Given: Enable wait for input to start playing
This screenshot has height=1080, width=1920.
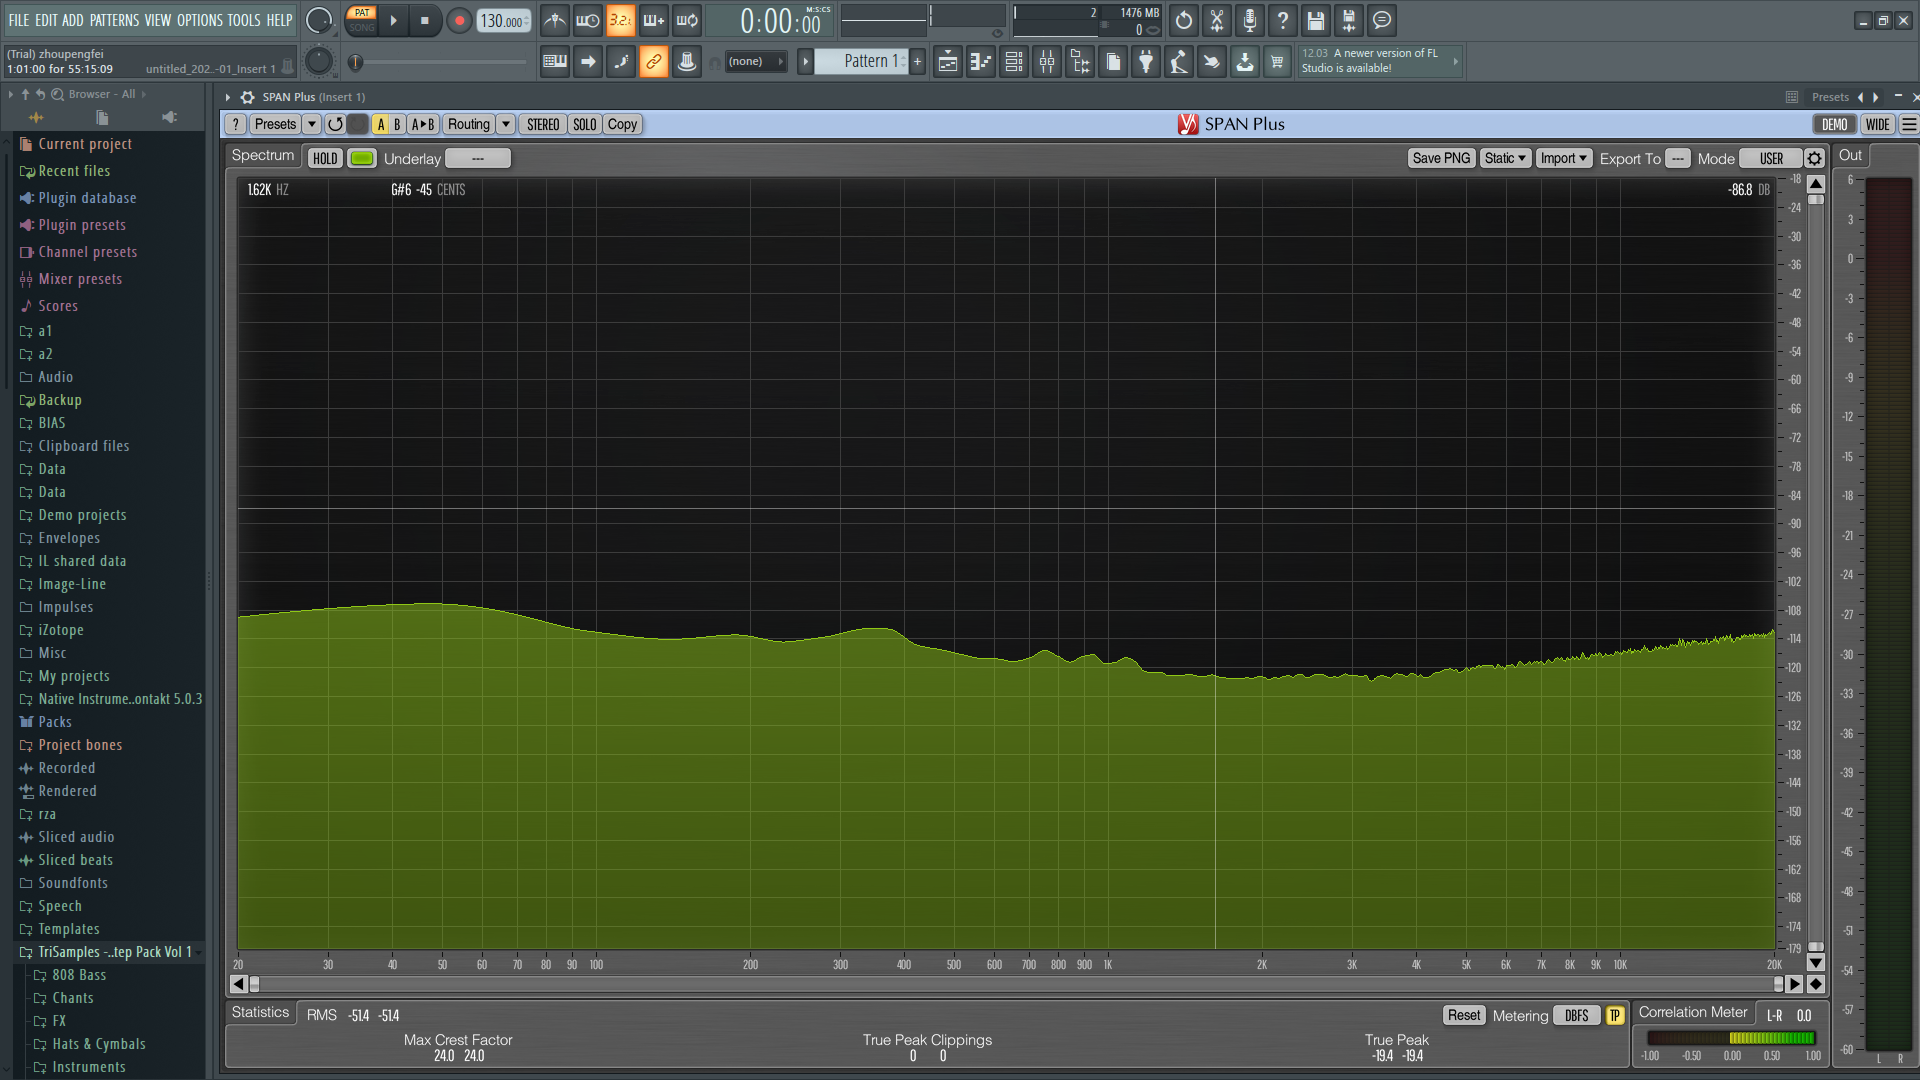Looking at the screenshot, I should pyautogui.click(x=588, y=20).
